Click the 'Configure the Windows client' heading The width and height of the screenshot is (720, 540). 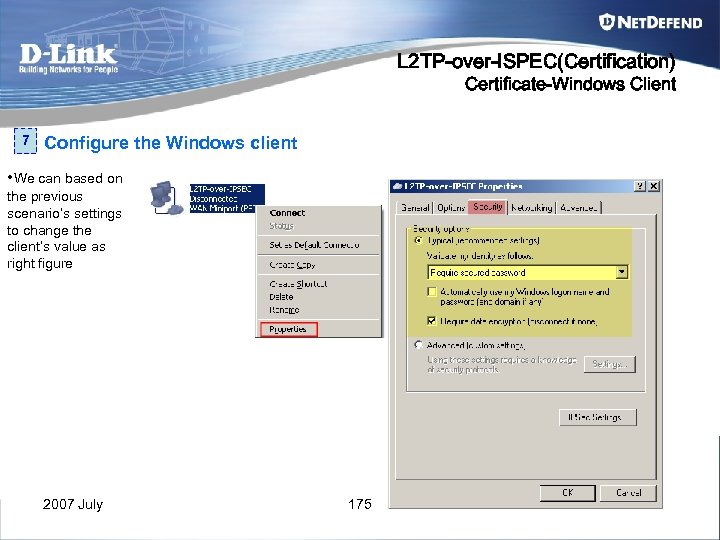171,143
